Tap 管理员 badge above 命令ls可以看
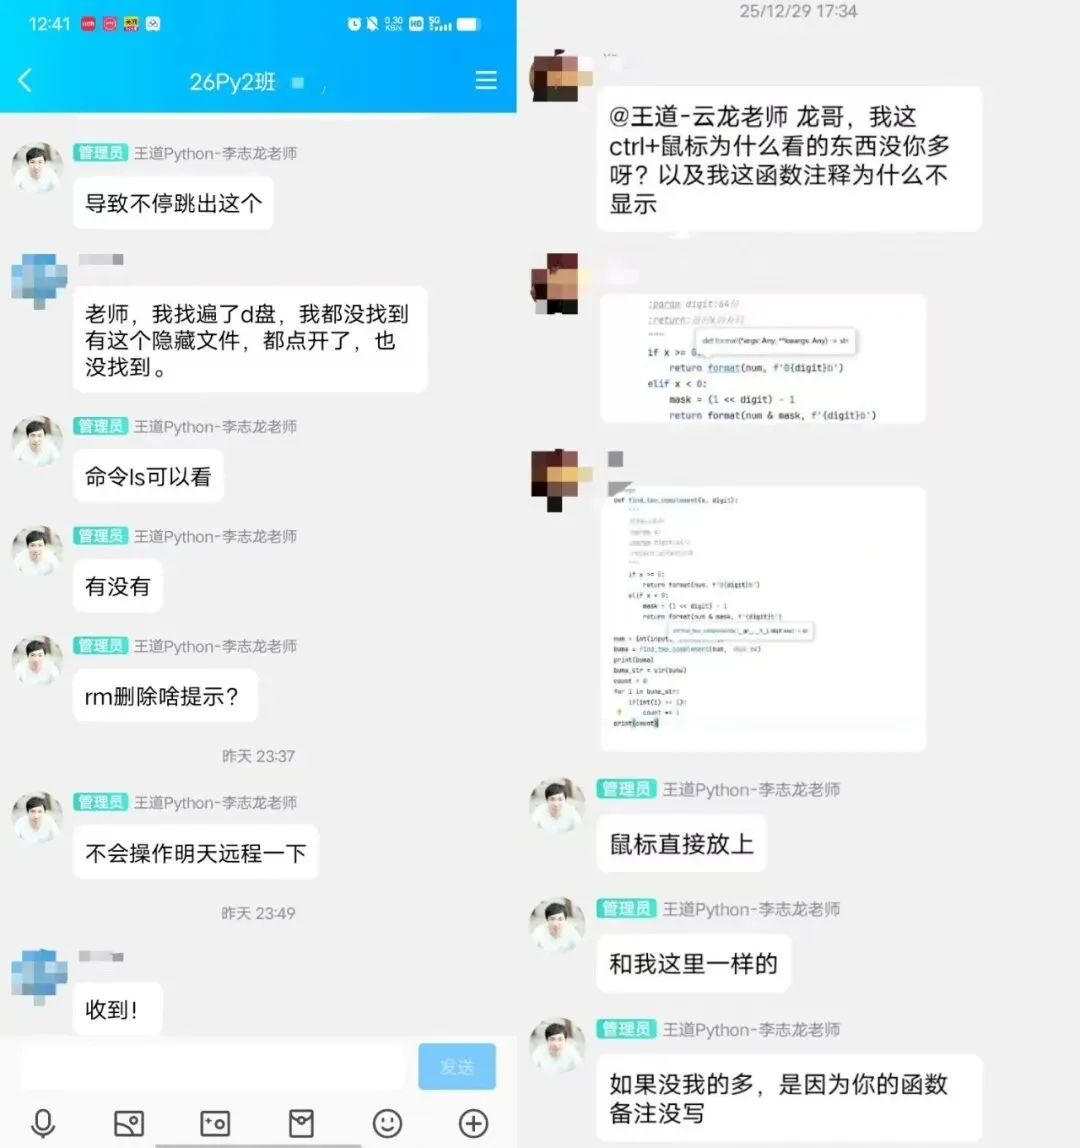The width and height of the screenshot is (1080, 1148). (100, 426)
